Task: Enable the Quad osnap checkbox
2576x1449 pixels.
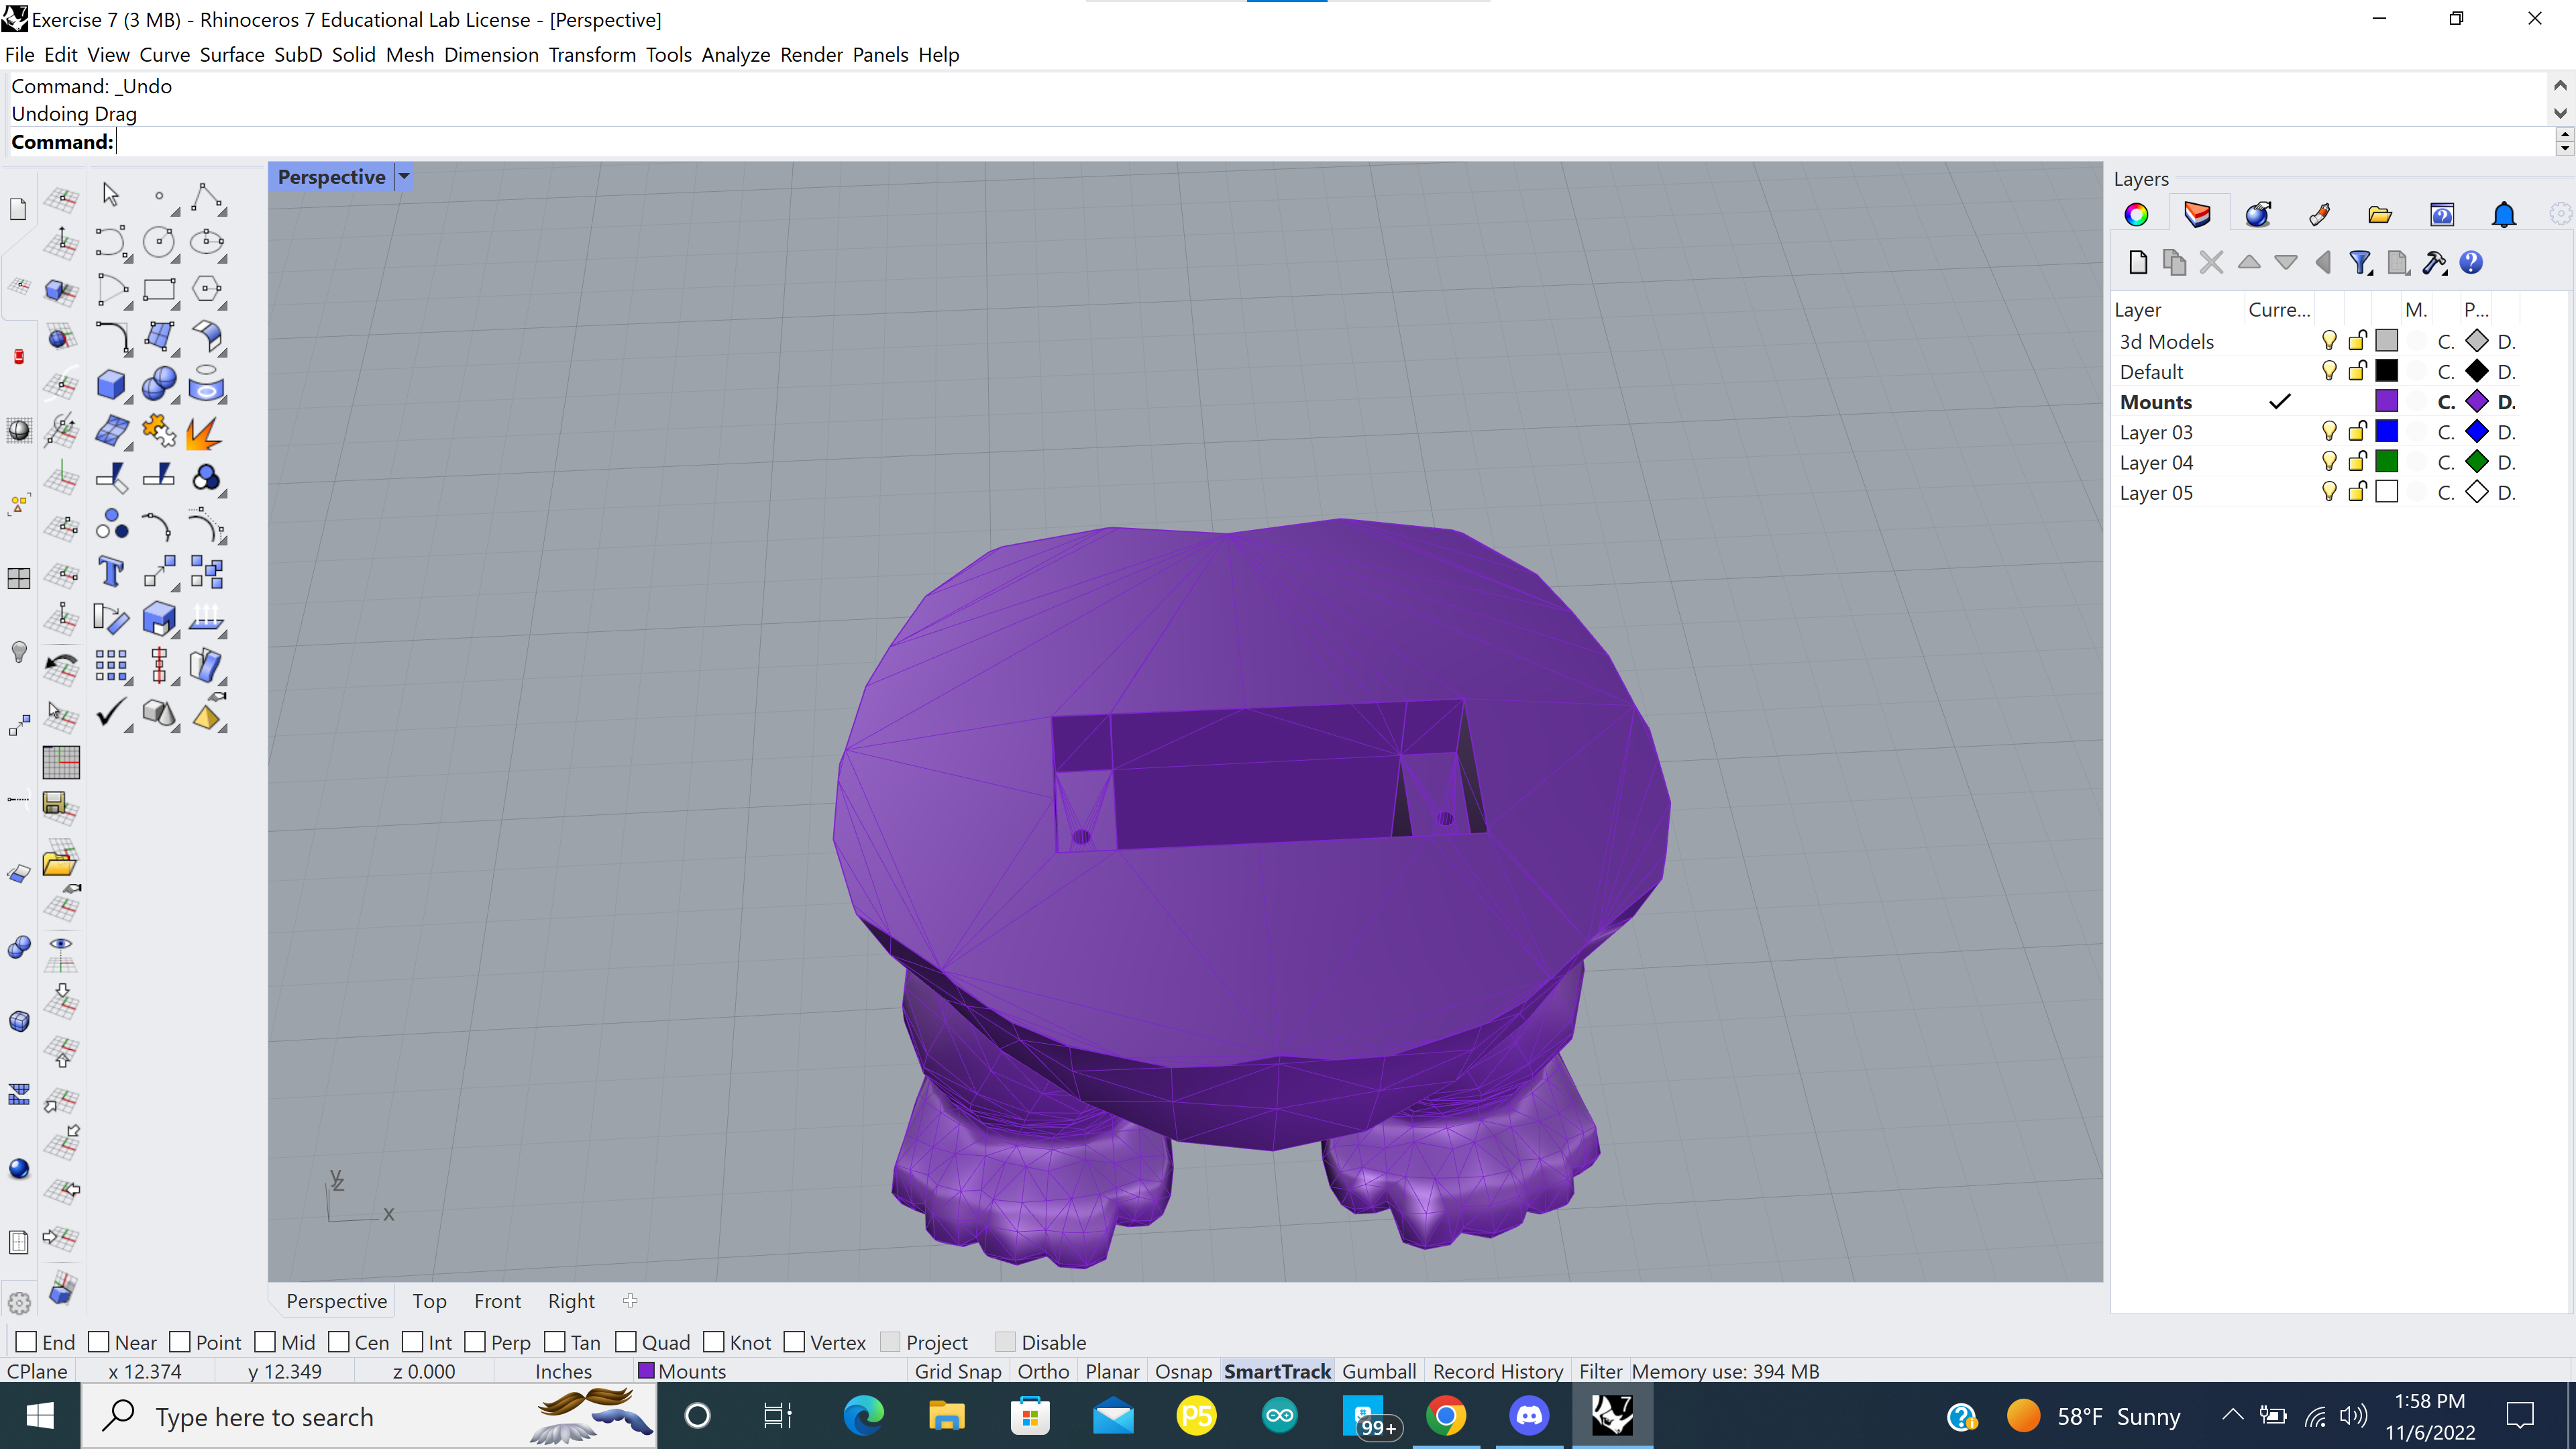Action: click(x=626, y=1342)
